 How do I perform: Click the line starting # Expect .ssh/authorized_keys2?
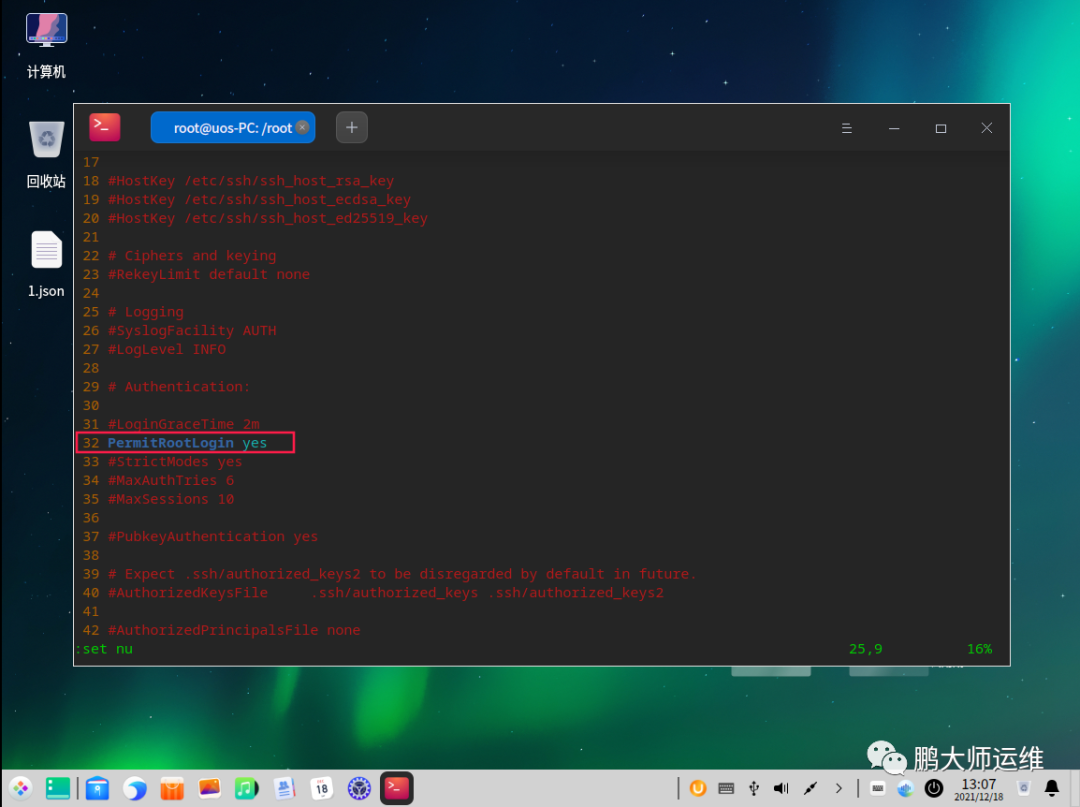click(402, 574)
